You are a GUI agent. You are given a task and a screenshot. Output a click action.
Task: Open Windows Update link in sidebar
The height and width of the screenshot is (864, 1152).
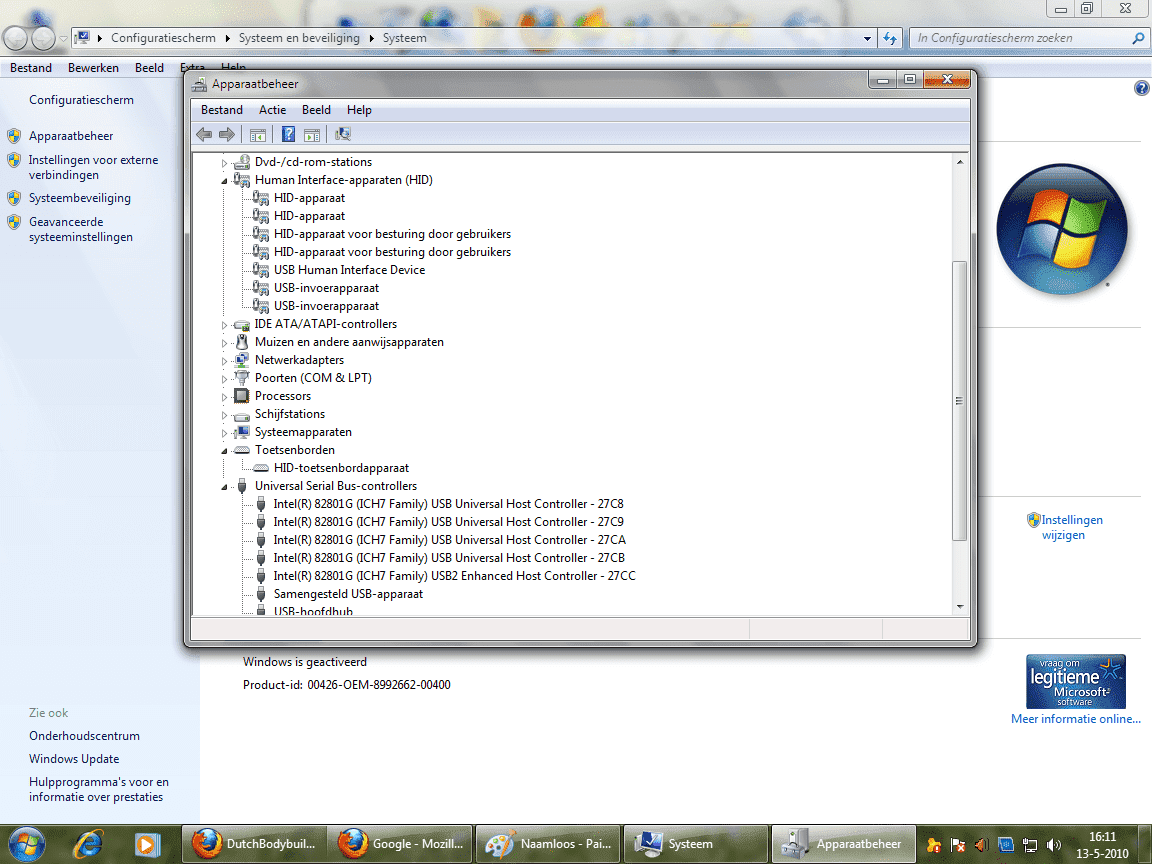pyautogui.click(x=74, y=759)
